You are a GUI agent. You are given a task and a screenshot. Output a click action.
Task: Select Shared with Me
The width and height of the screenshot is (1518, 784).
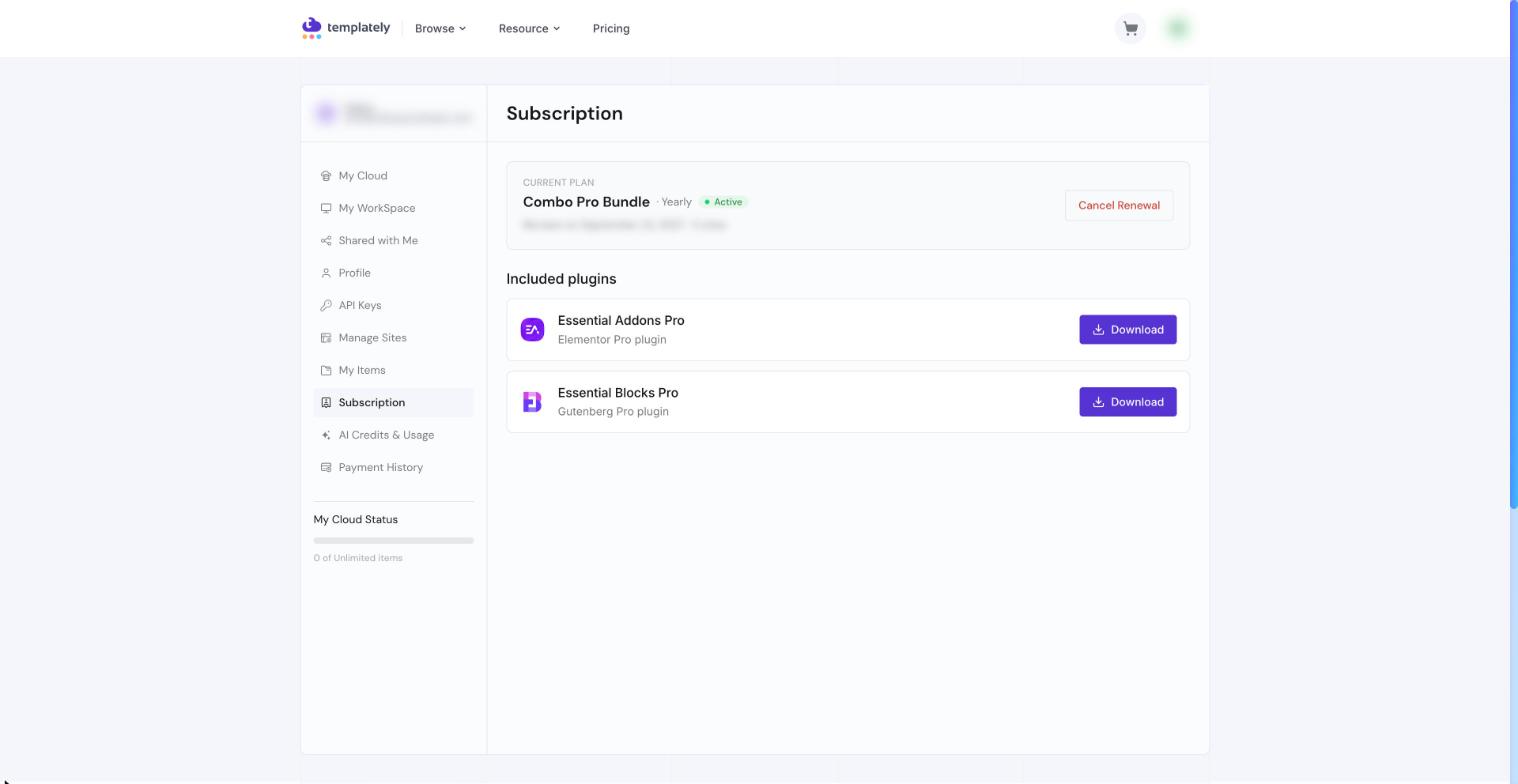(x=393, y=241)
